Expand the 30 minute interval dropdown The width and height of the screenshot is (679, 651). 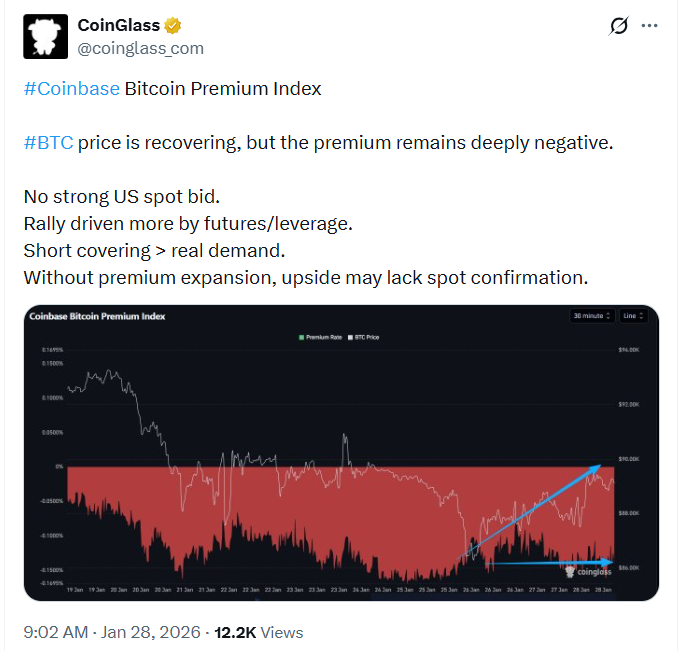[591, 316]
